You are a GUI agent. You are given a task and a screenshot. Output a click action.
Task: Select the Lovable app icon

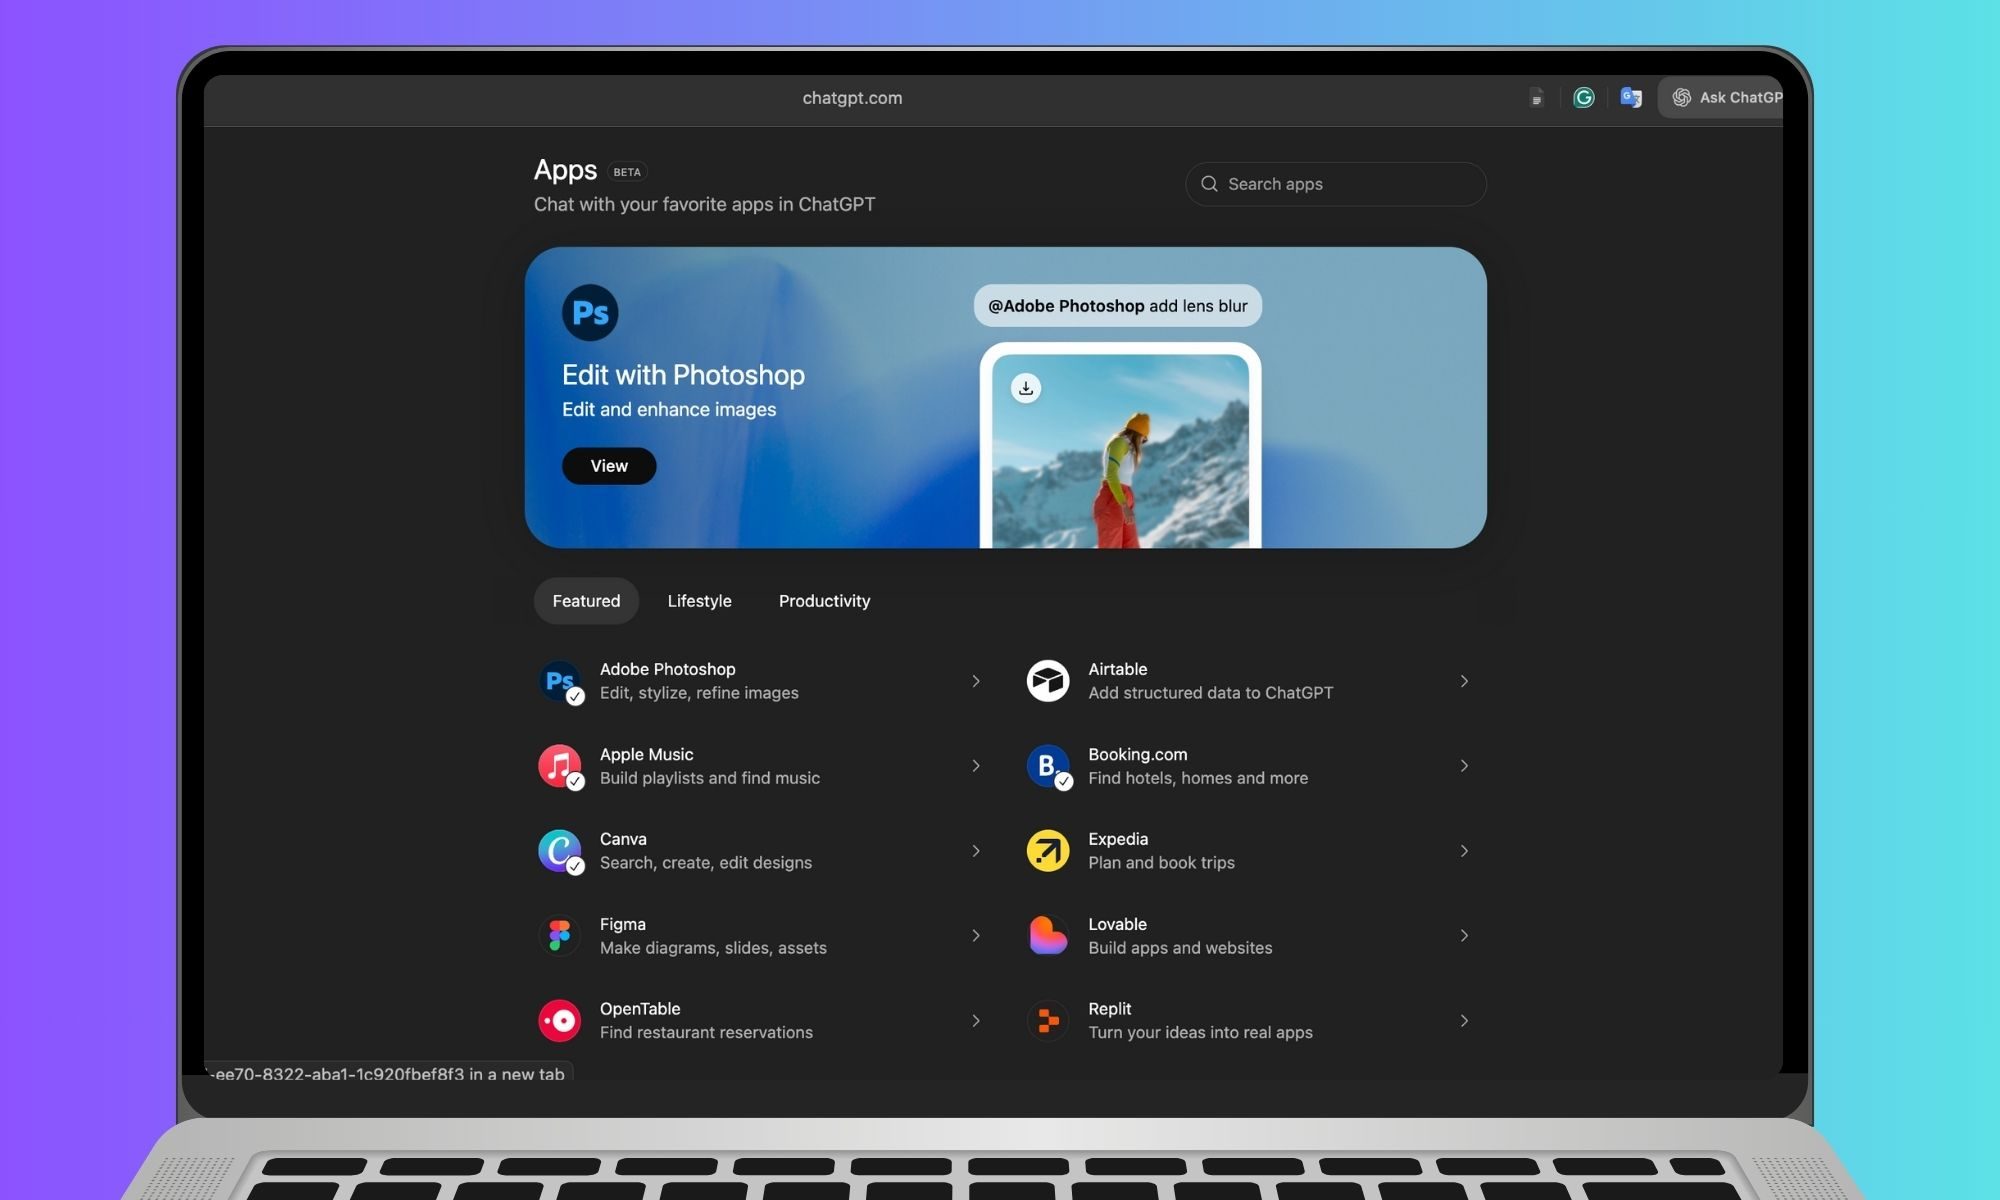click(1047, 935)
